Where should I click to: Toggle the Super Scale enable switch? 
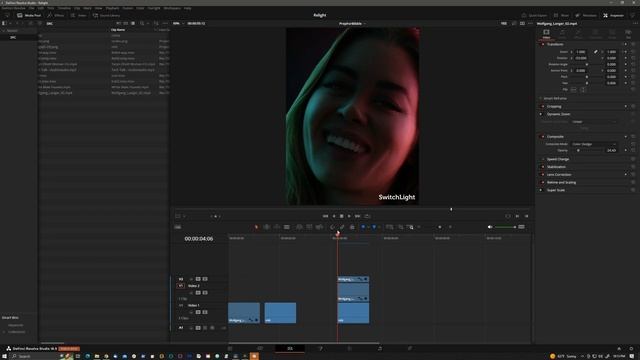541,190
